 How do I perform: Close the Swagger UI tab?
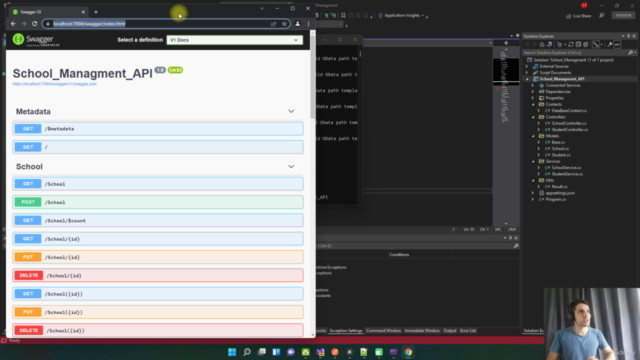tap(83, 12)
